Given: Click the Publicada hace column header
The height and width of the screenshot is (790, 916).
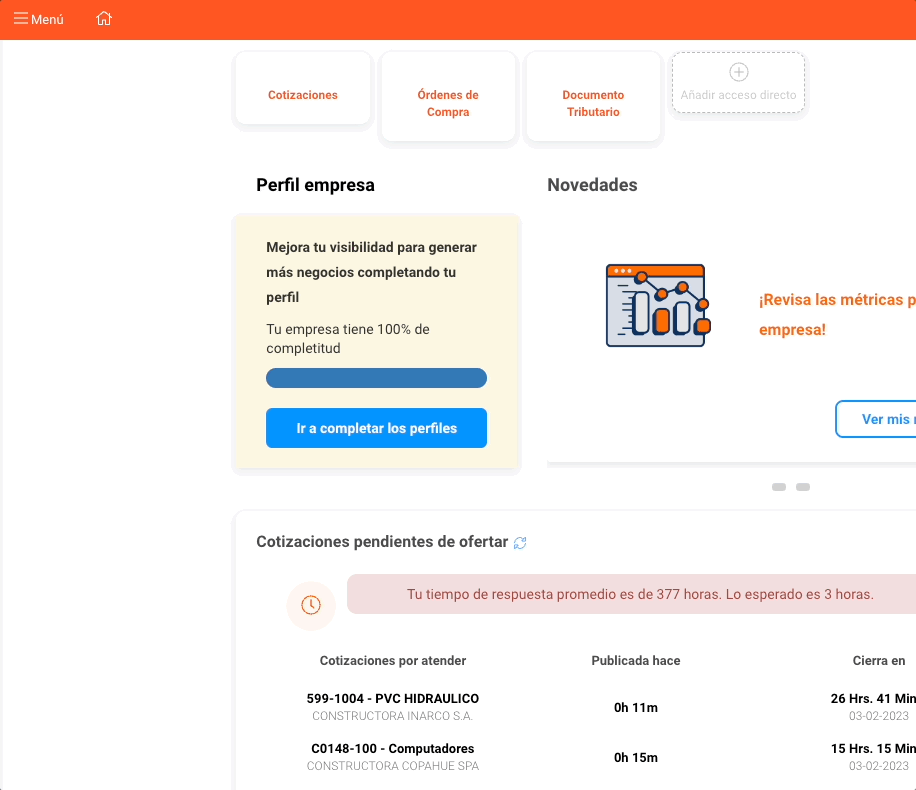Looking at the screenshot, I should [x=636, y=661].
